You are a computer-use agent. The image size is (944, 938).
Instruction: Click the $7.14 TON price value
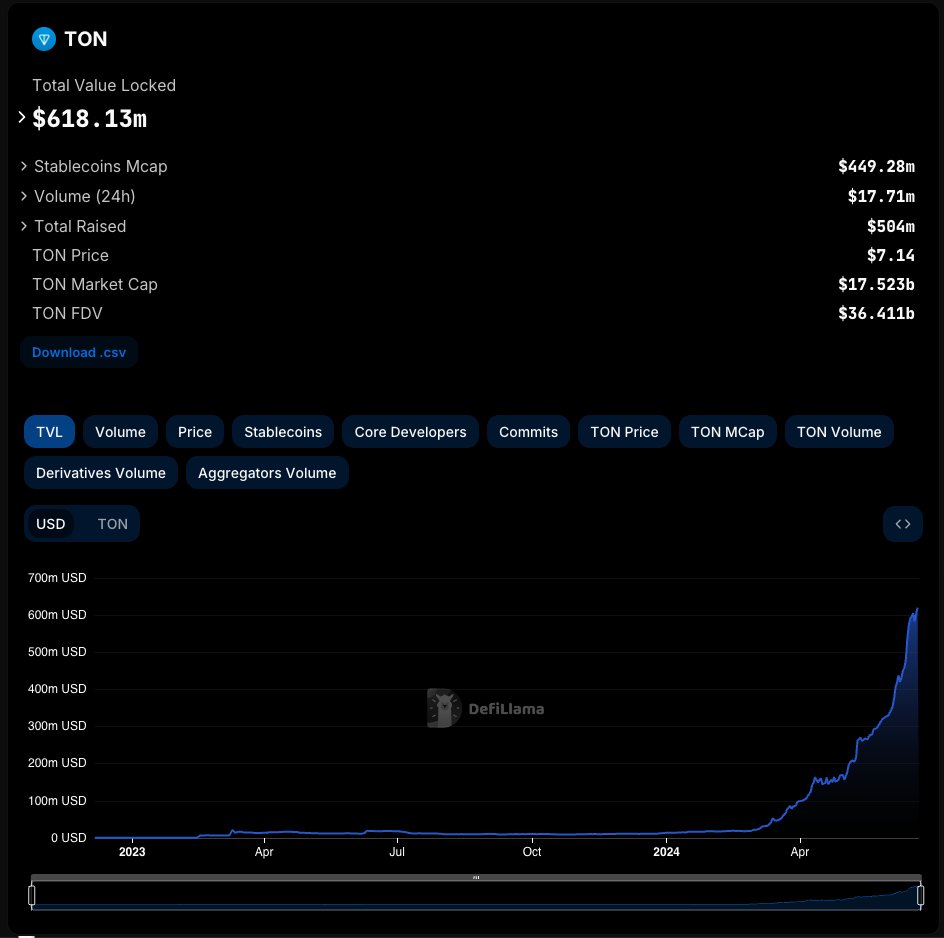pos(891,255)
